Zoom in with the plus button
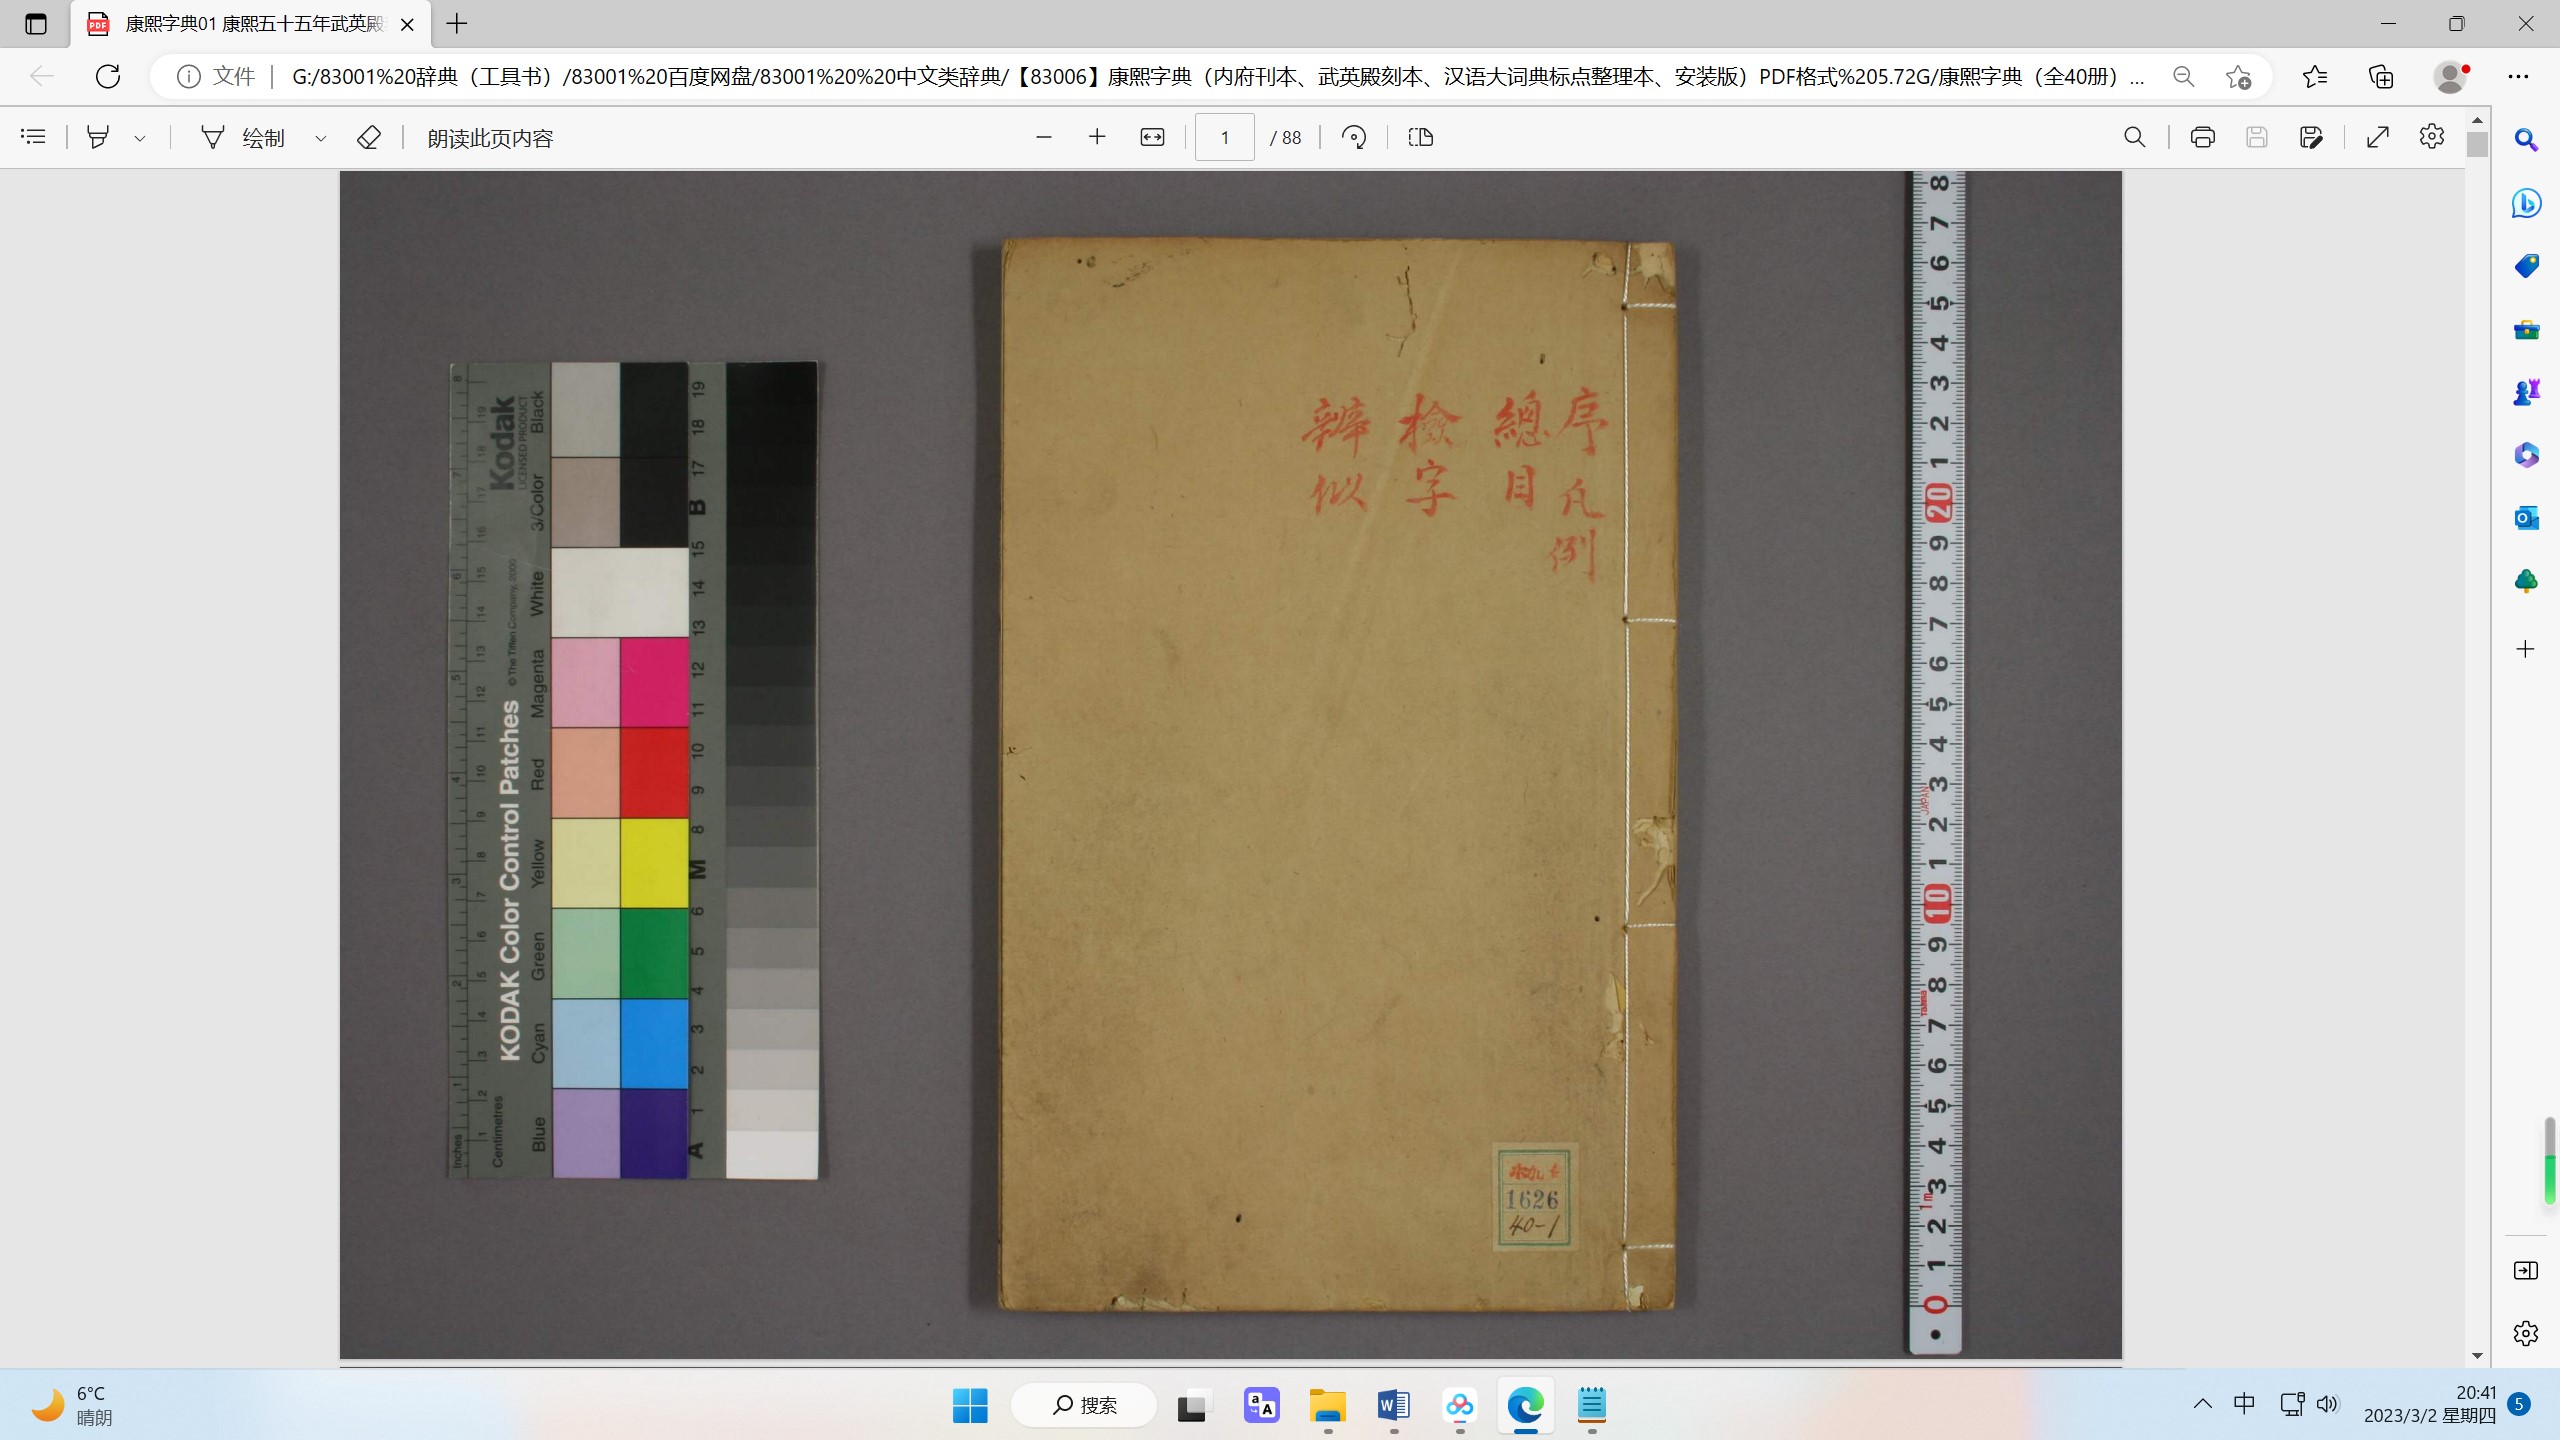The image size is (2560, 1440). click(x=1097, y=137)
